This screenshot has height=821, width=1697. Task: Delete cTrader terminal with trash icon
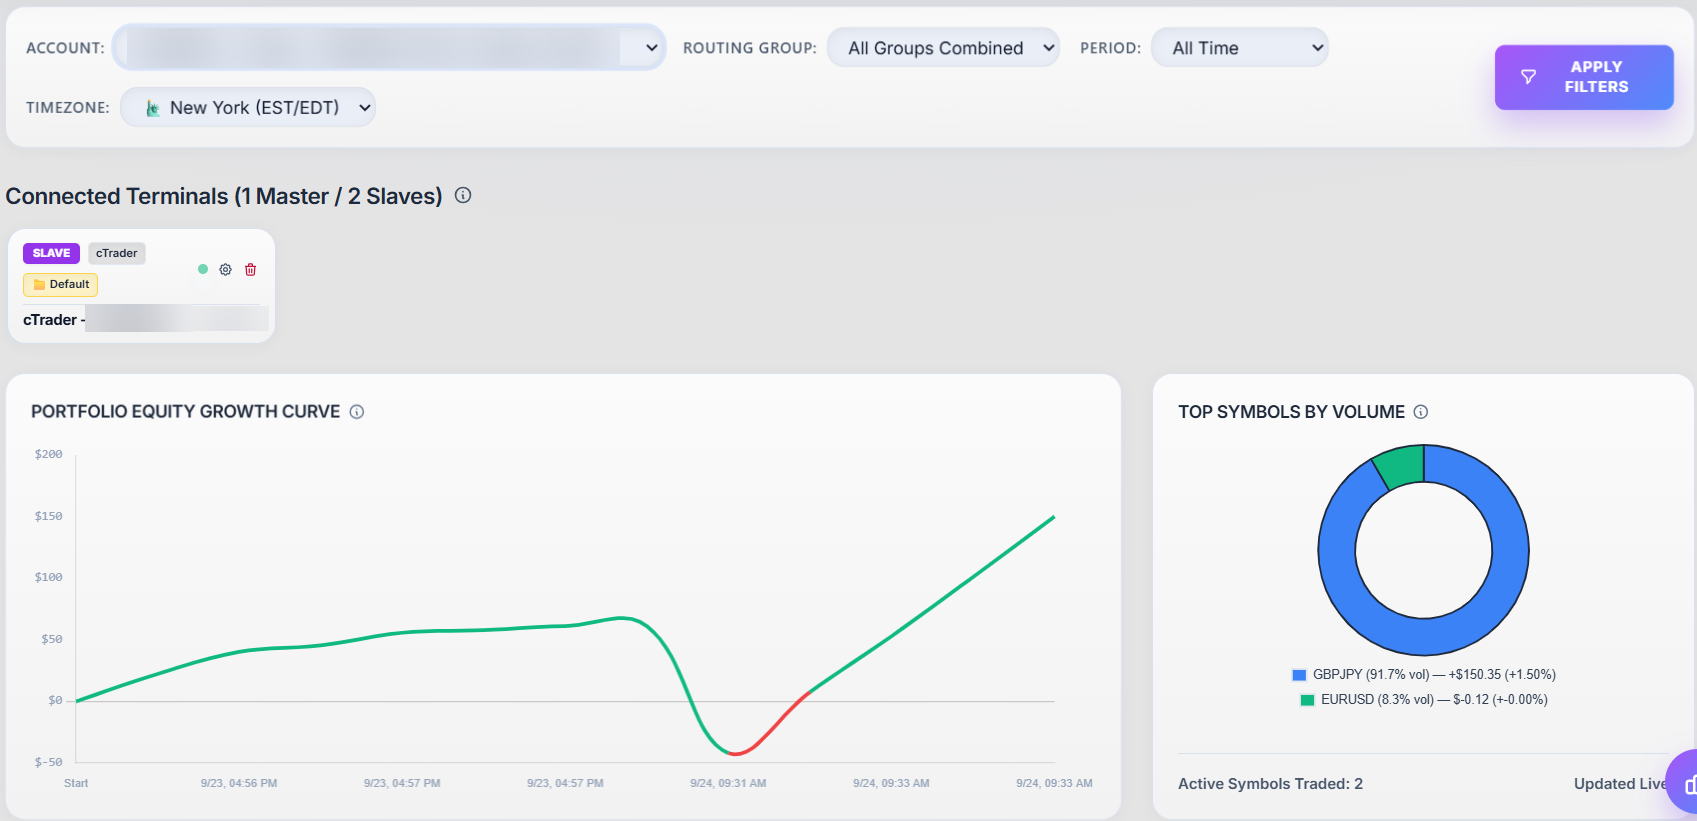(x=251, y=270)
